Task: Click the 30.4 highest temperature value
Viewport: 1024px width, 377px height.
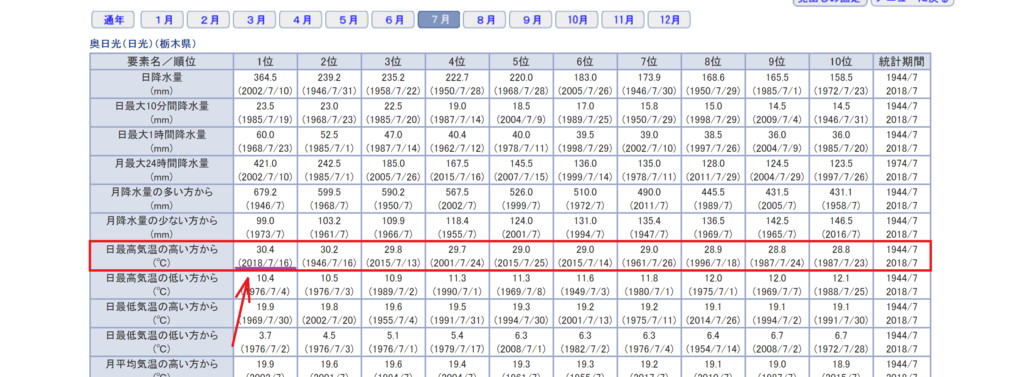Action: click(x=265, y=250)
